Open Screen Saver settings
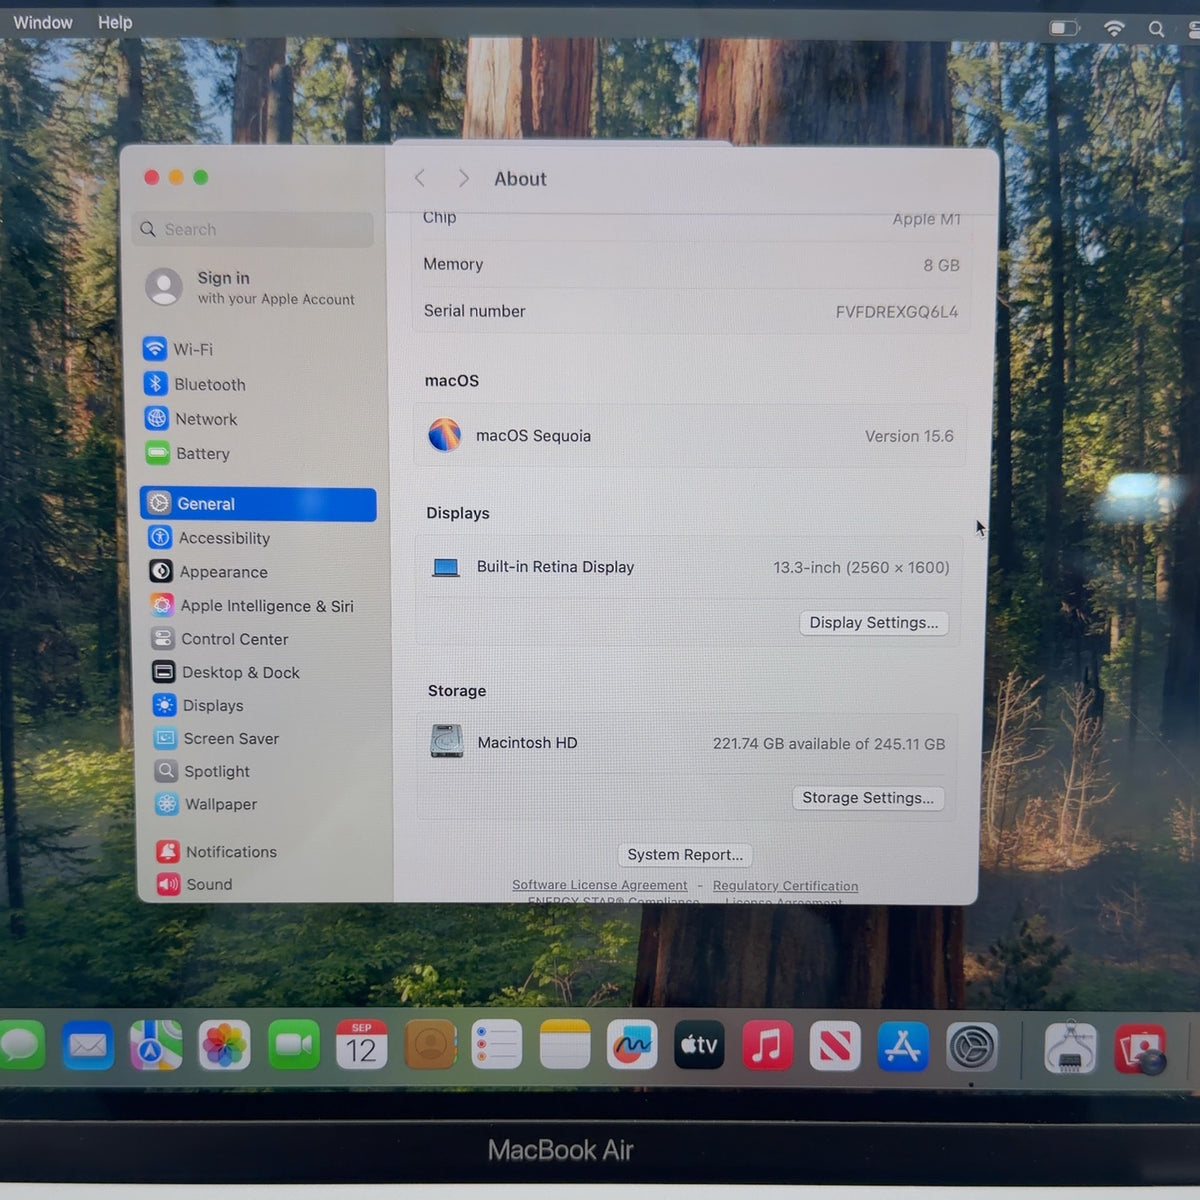 click(x=216, y=738)
